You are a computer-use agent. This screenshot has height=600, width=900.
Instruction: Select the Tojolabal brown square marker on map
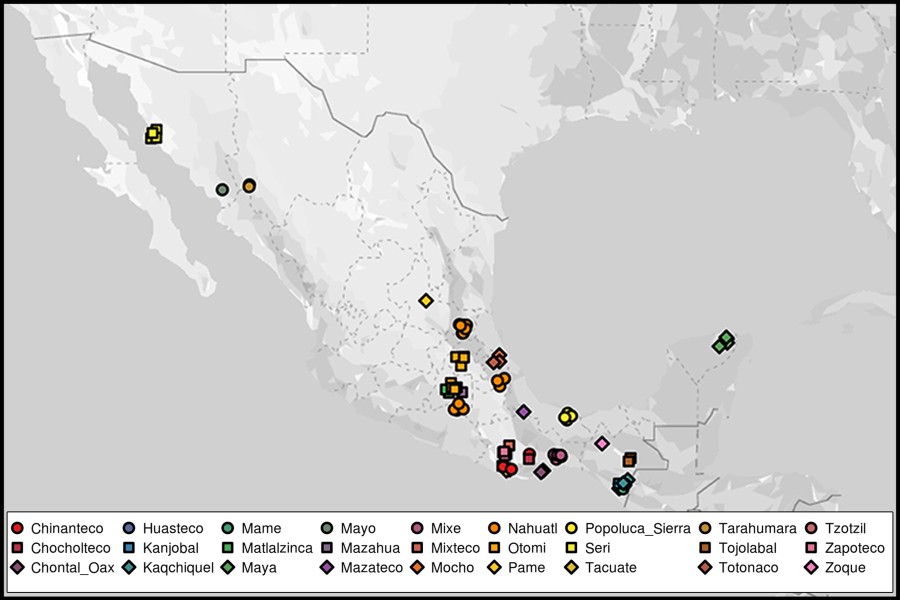pos(630,459)
